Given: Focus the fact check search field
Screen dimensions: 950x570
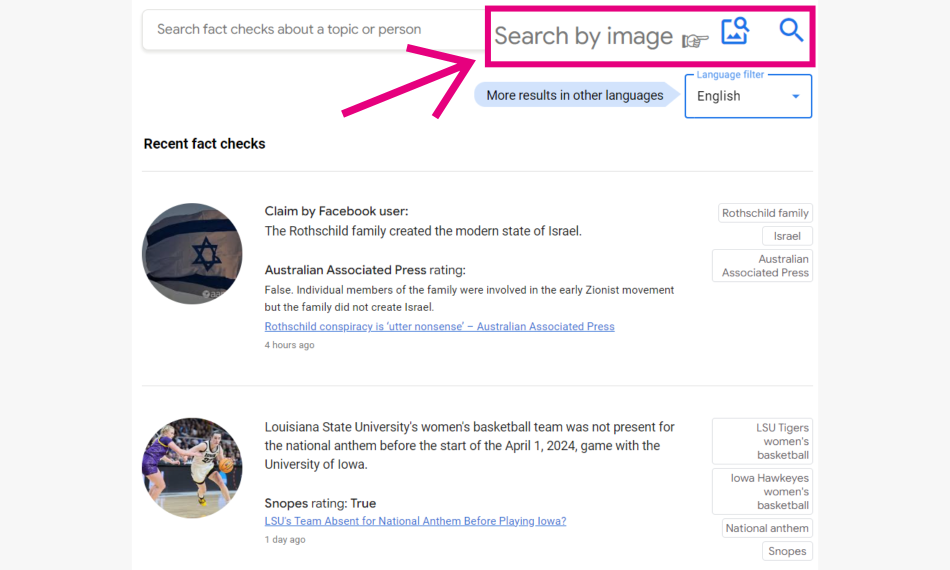Looking at the screenshot, I should tap(314, 29).
